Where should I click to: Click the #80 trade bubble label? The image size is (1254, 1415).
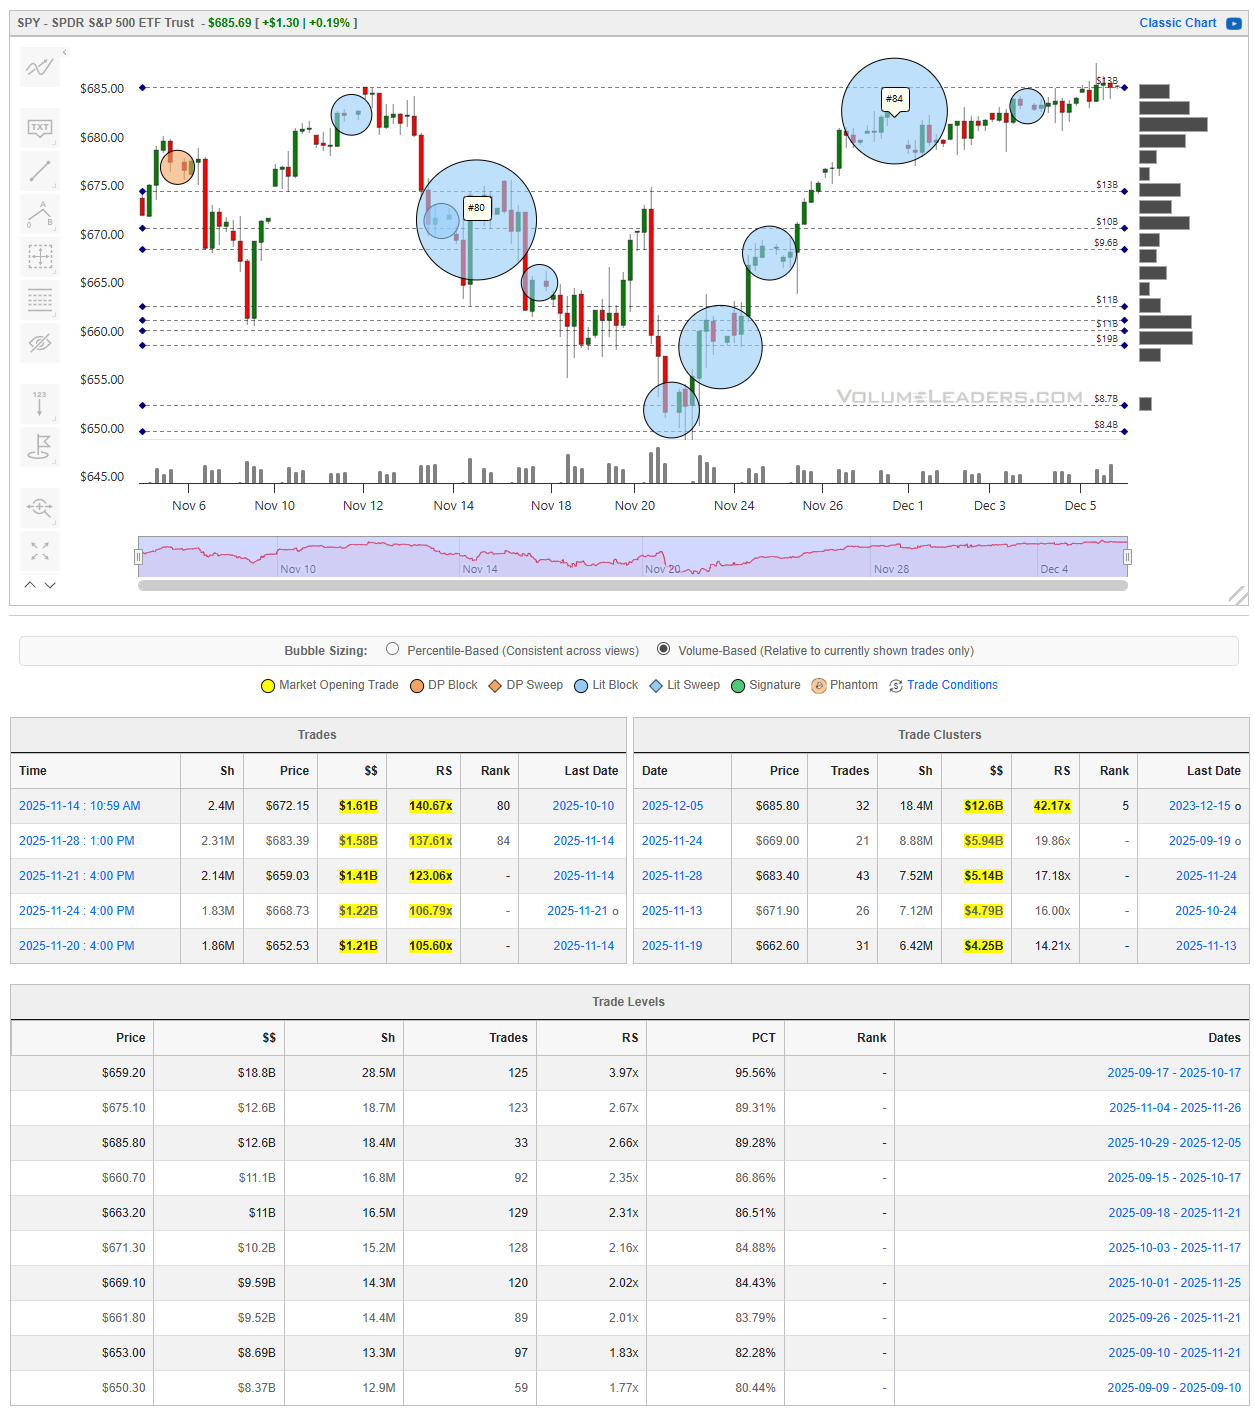click(x=477, y=208)
